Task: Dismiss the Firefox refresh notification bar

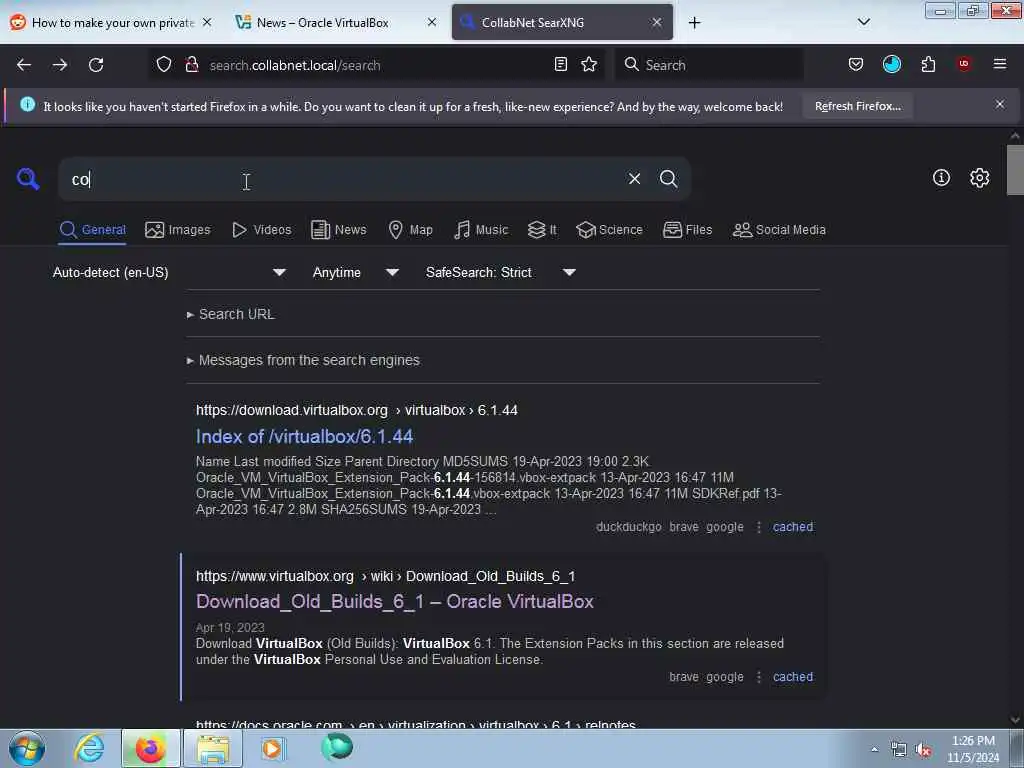Action: click(1000, 104)
